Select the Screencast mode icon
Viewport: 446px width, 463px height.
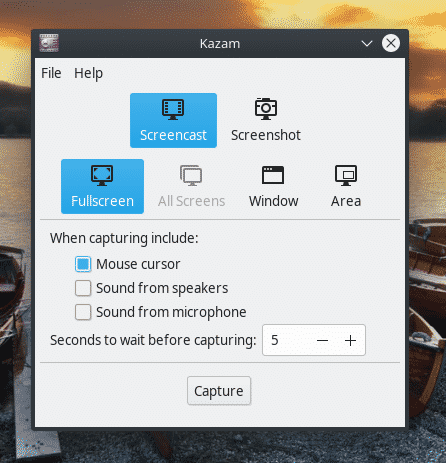pyautogui.click(x=173, y=109)
